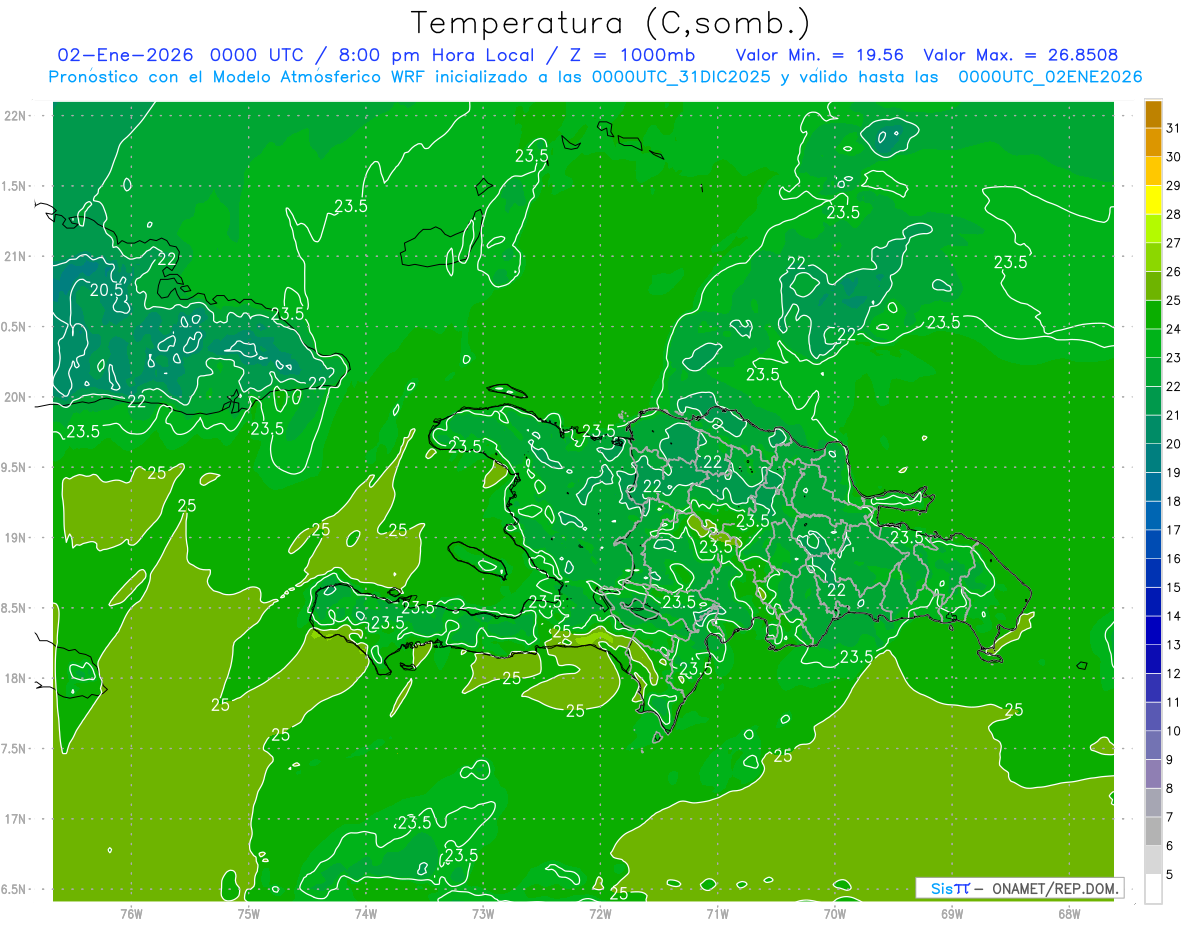Click the 21N latitude axis label
Viewport: 1200px width, 927px height.
tap(16, 256)
